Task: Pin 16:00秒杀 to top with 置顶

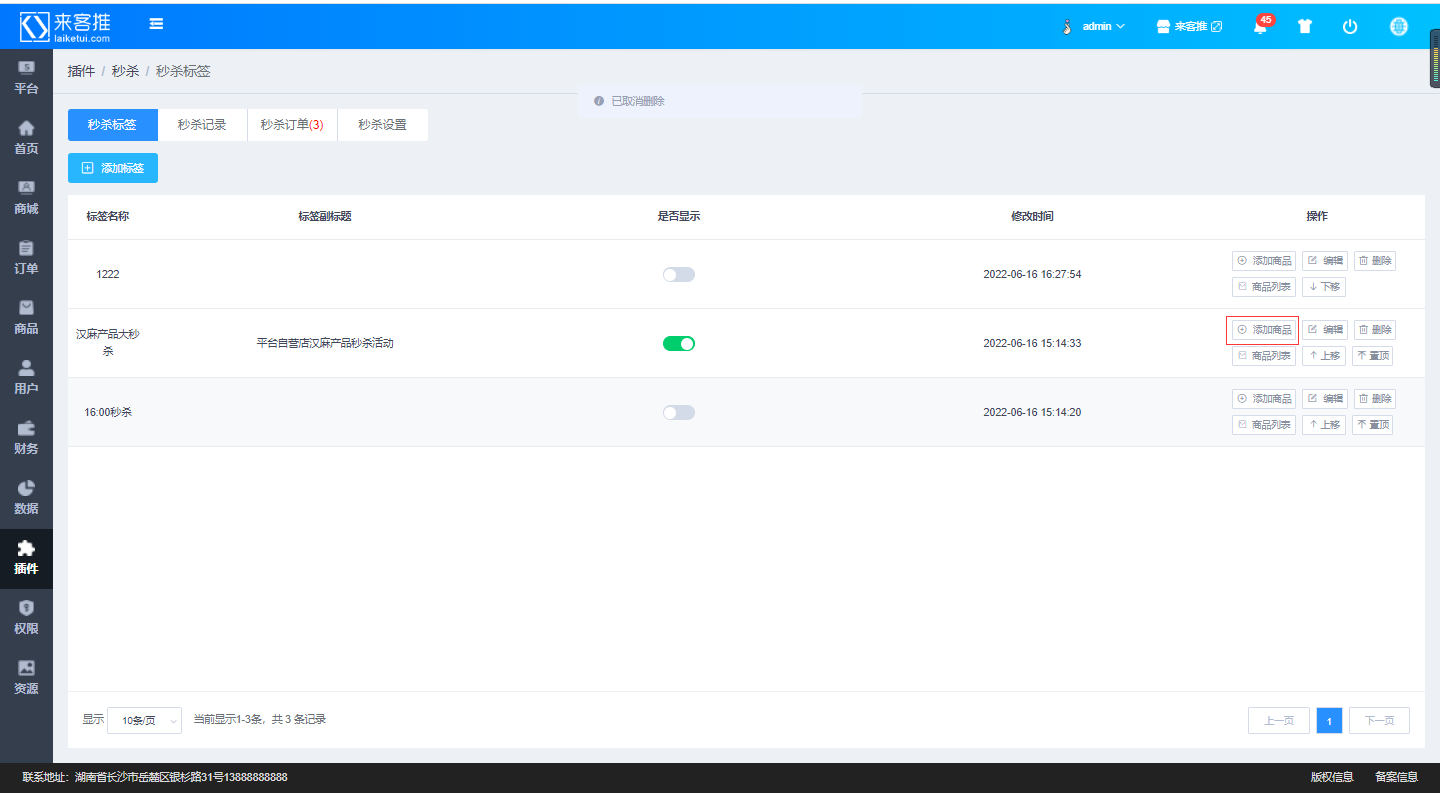Action: (1373, 425)
